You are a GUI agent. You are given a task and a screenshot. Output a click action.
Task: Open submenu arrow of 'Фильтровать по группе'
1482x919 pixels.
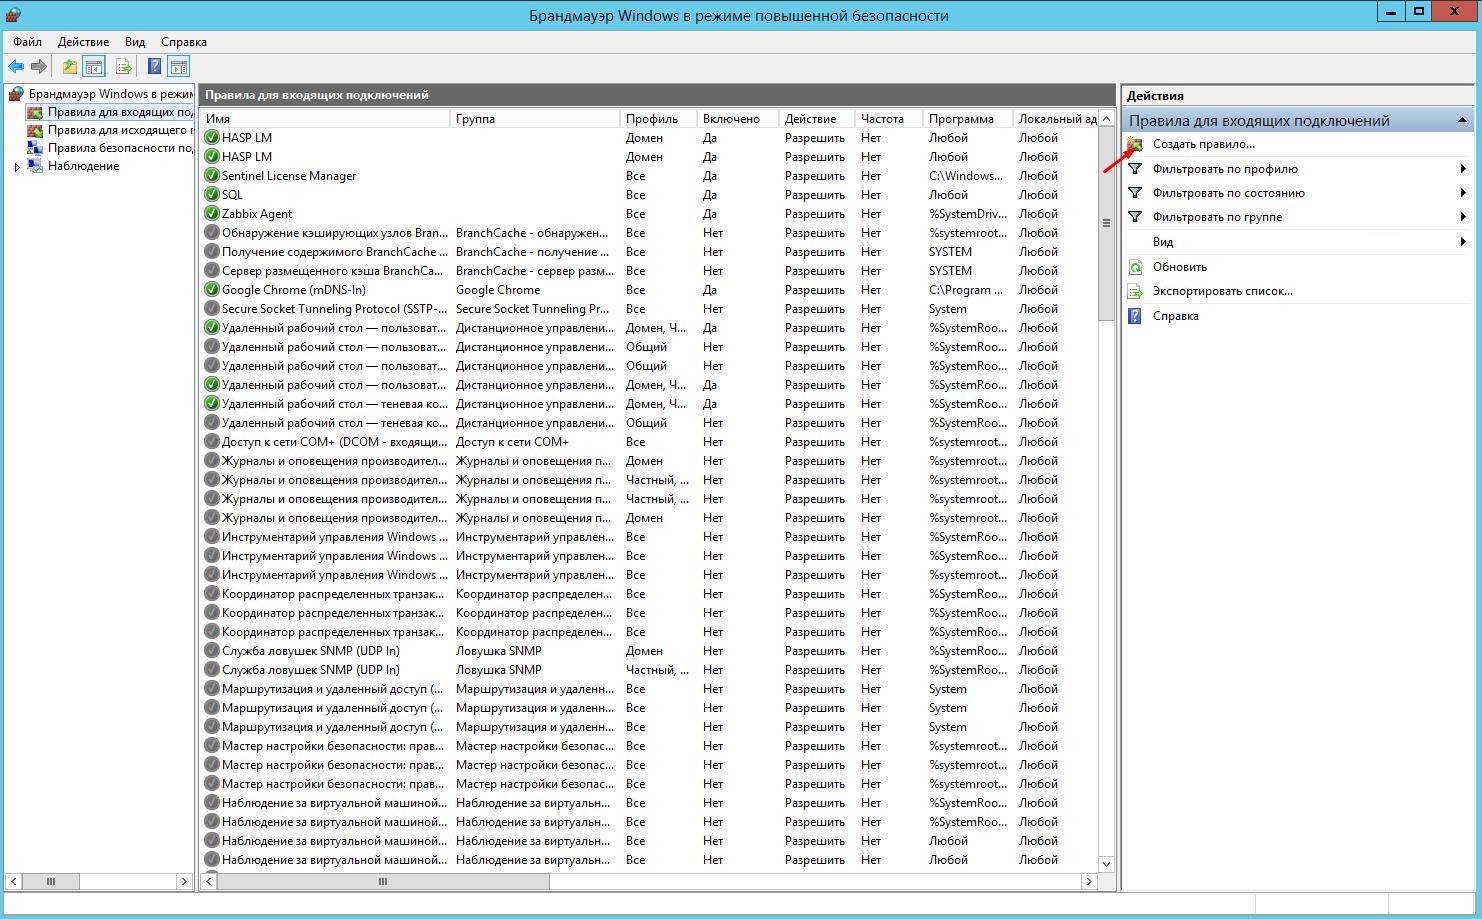coord(1463,217)
